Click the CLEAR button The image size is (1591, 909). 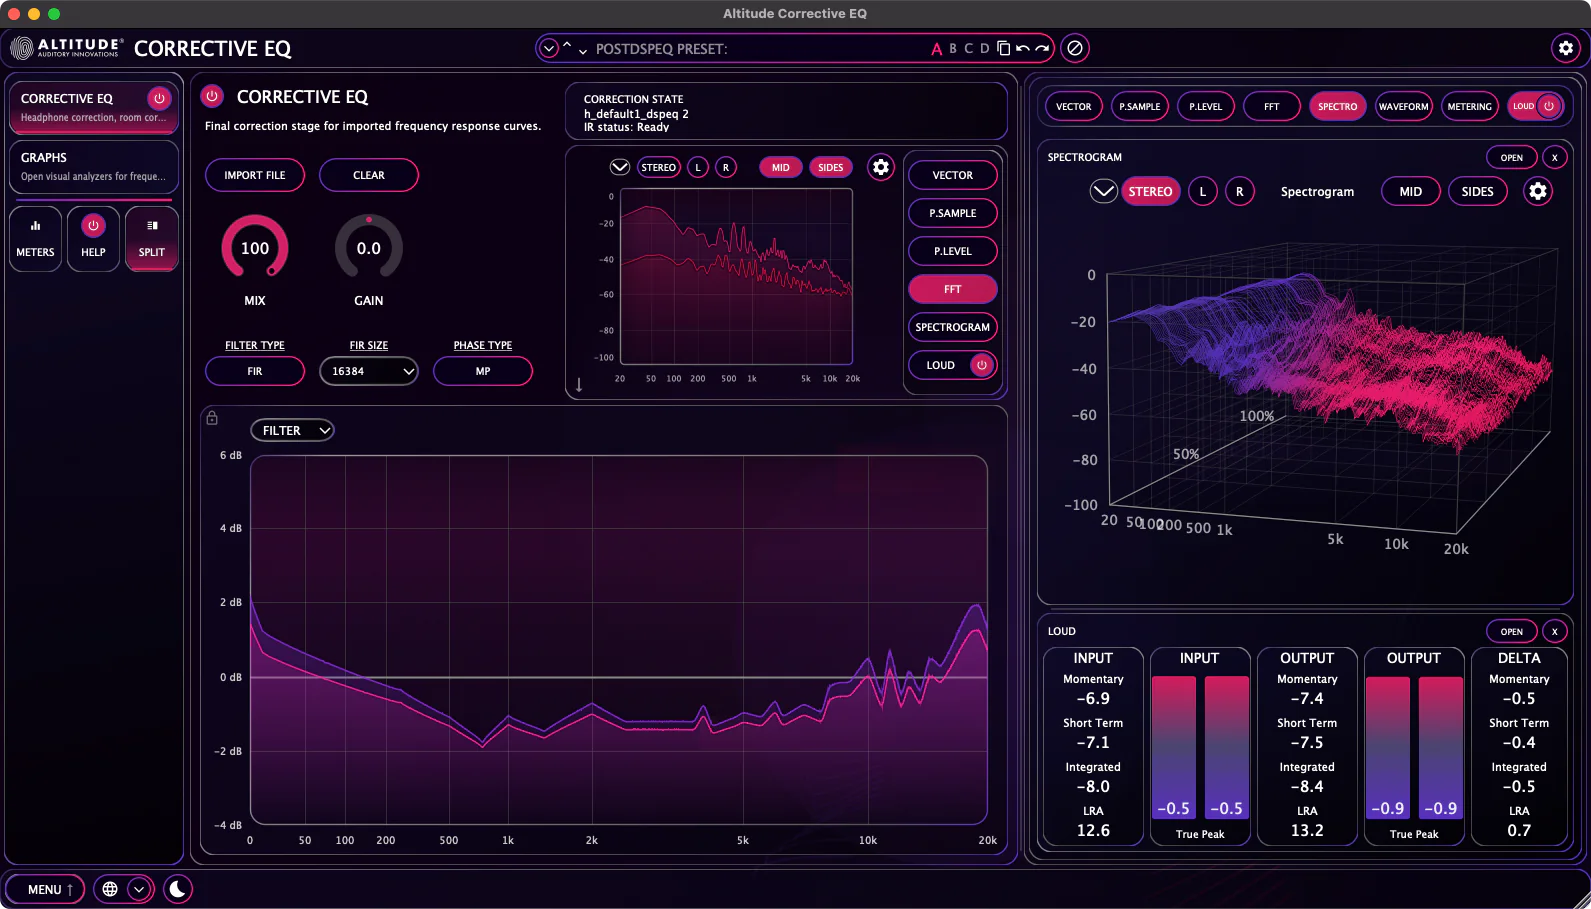(369, 175)
